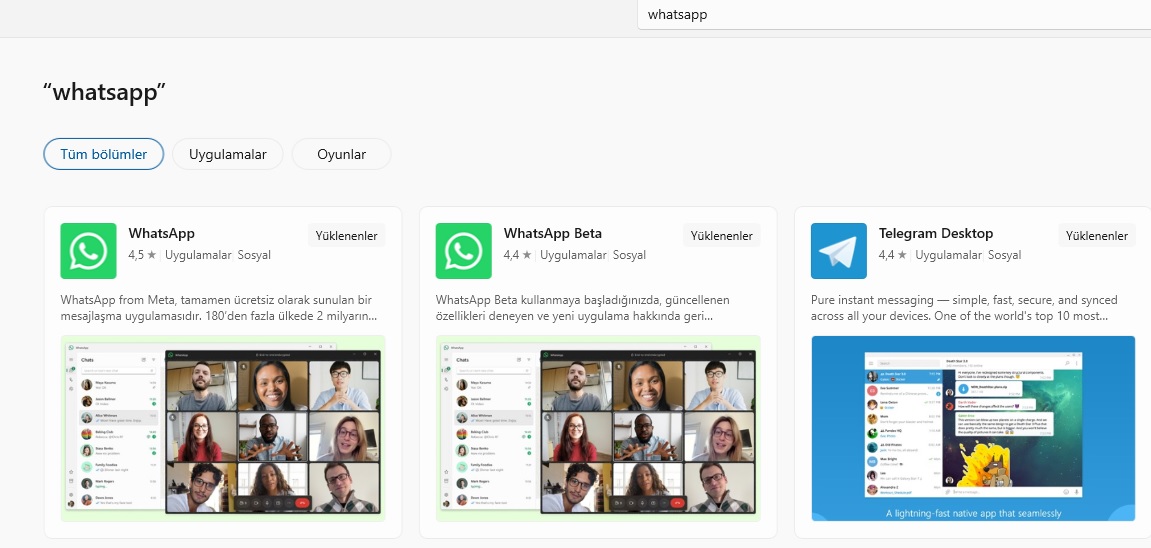Click the Telegram Desktop title text
The height and width of the screenshot is (548, 1151).
pos(936,233)
